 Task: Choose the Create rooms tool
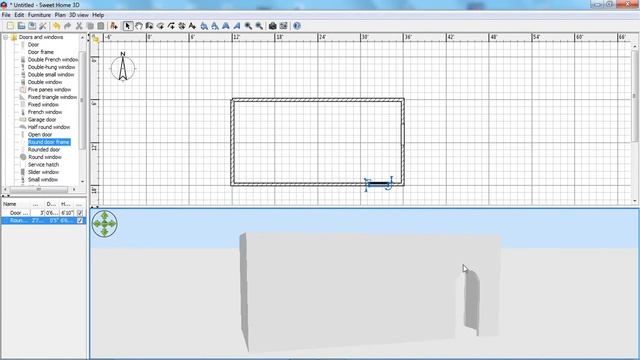(x=160, y=26)
